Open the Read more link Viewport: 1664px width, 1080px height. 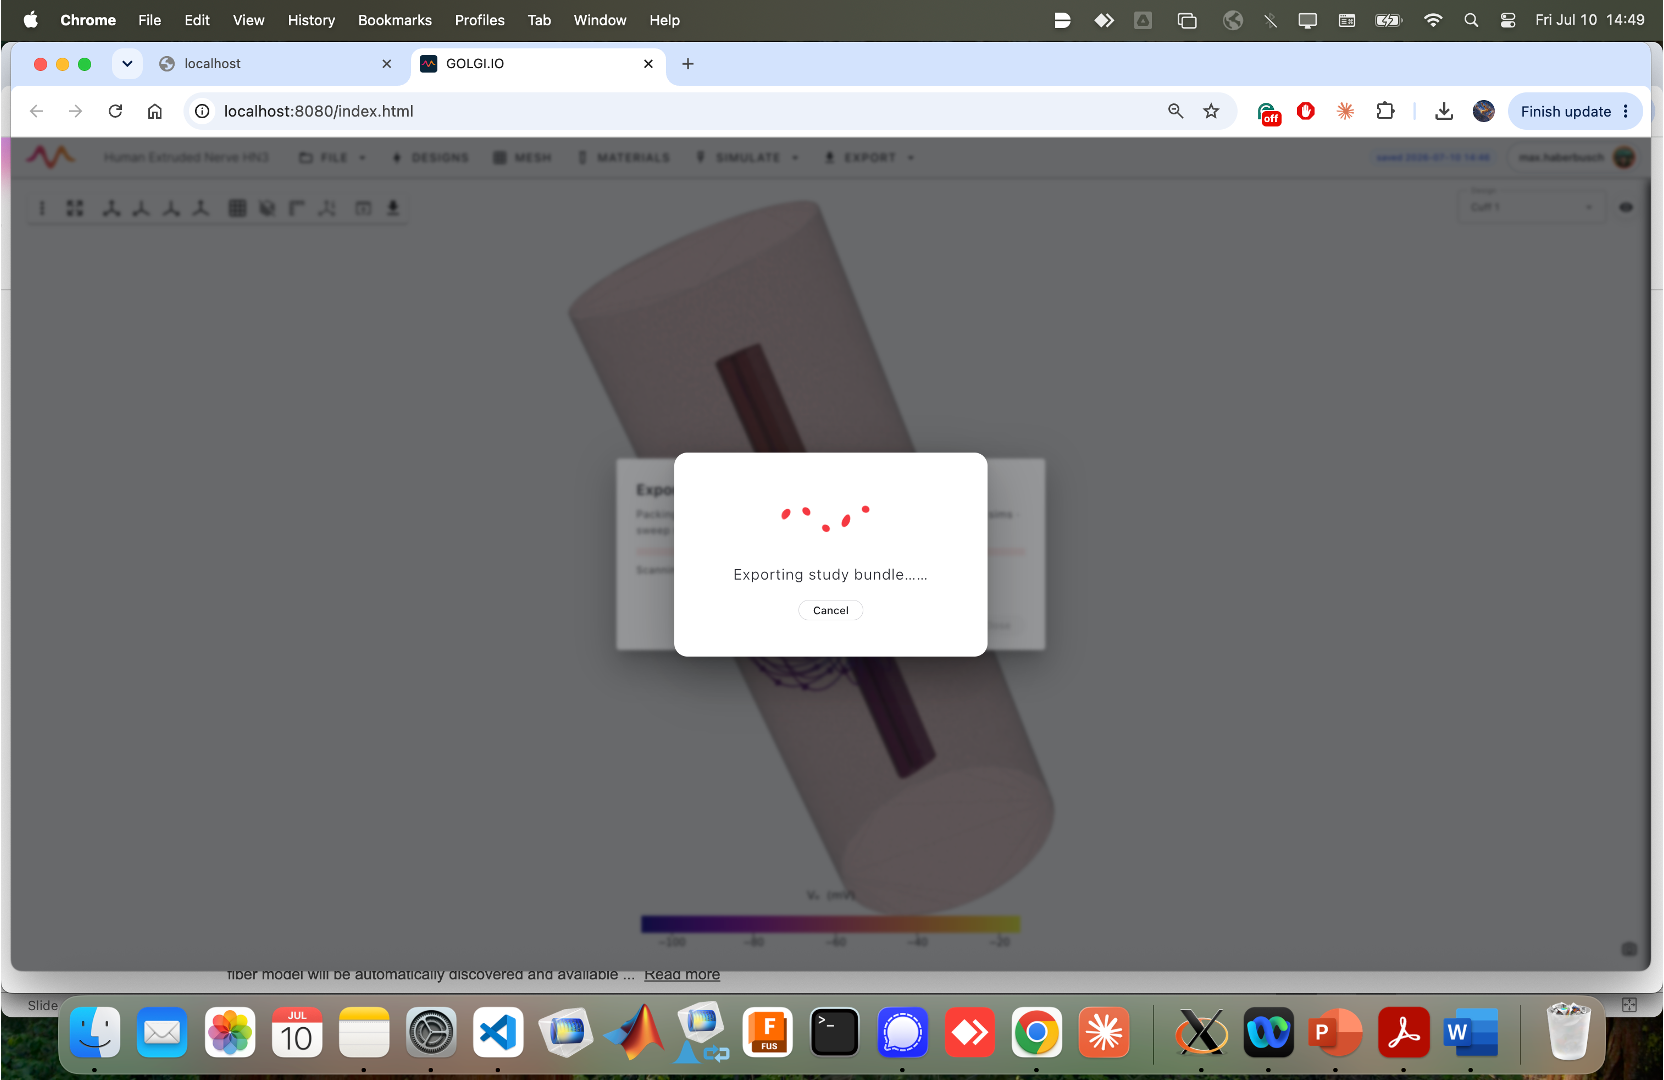tap(682, 974)
